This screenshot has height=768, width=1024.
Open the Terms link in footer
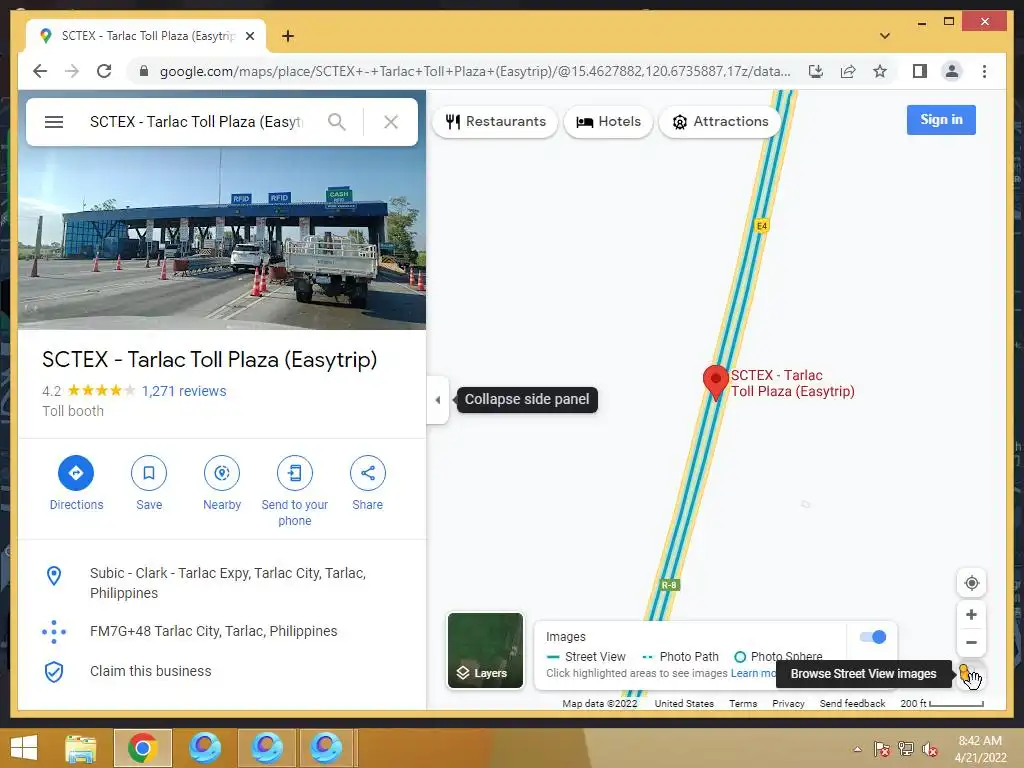click(743, 703)
